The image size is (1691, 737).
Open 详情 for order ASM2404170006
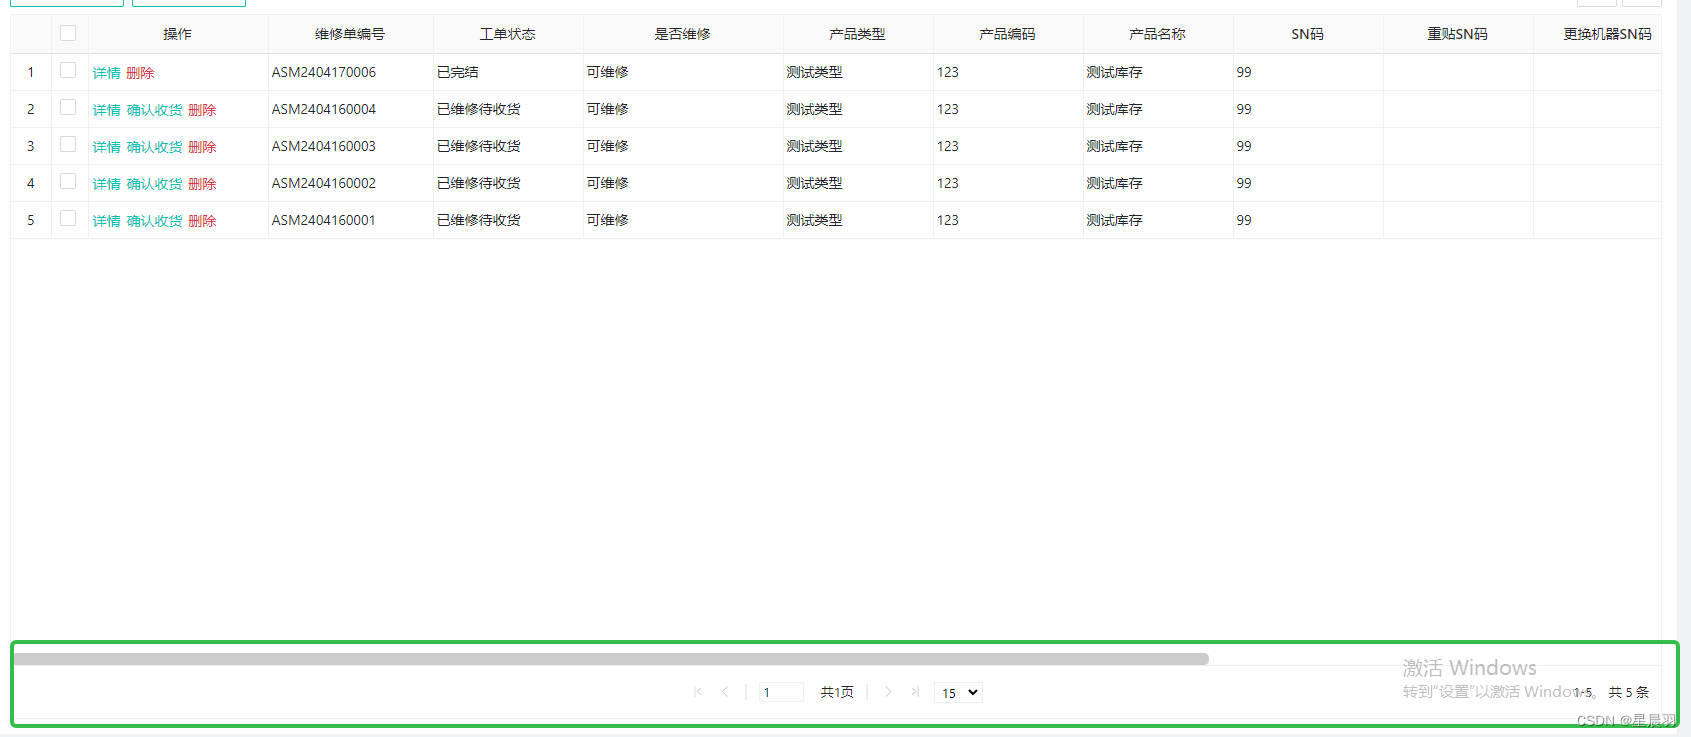[106, 73]
